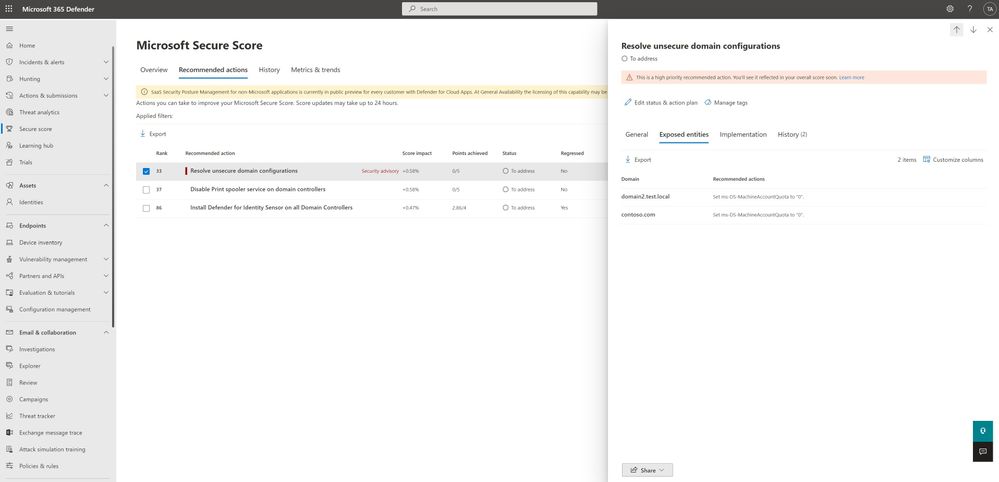Open settings gear in top bar
This screenshot has width=999, height=482.
[x=950, y=9]
